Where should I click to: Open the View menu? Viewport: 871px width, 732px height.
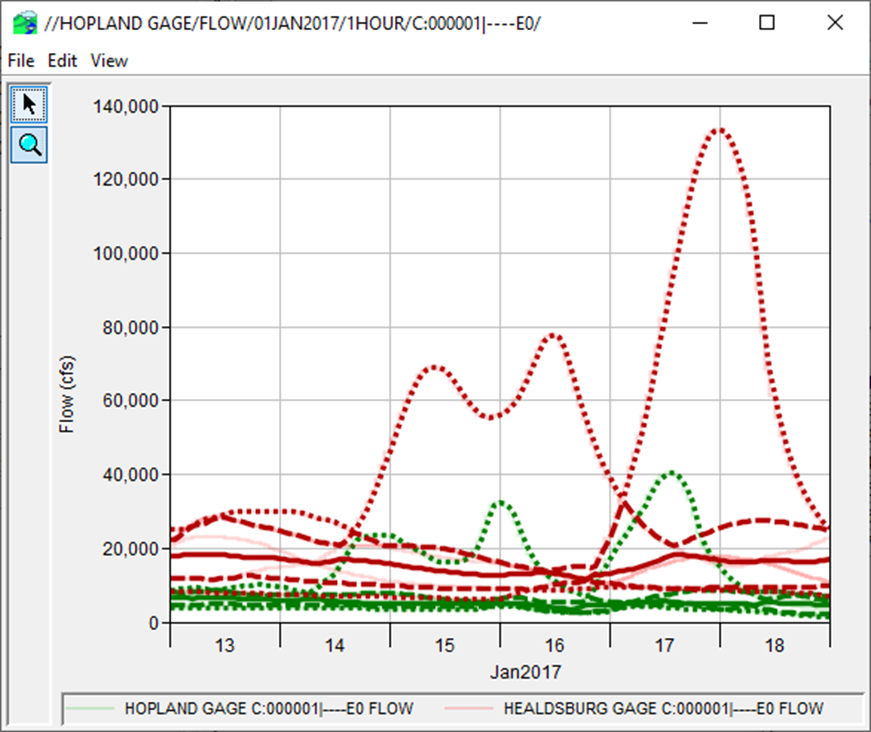109,60
